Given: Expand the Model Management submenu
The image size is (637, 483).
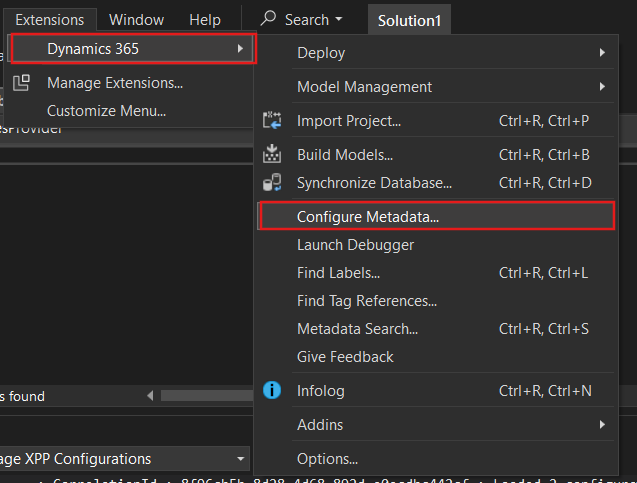Looking at the screenshot, I should (x=436, y=87).
